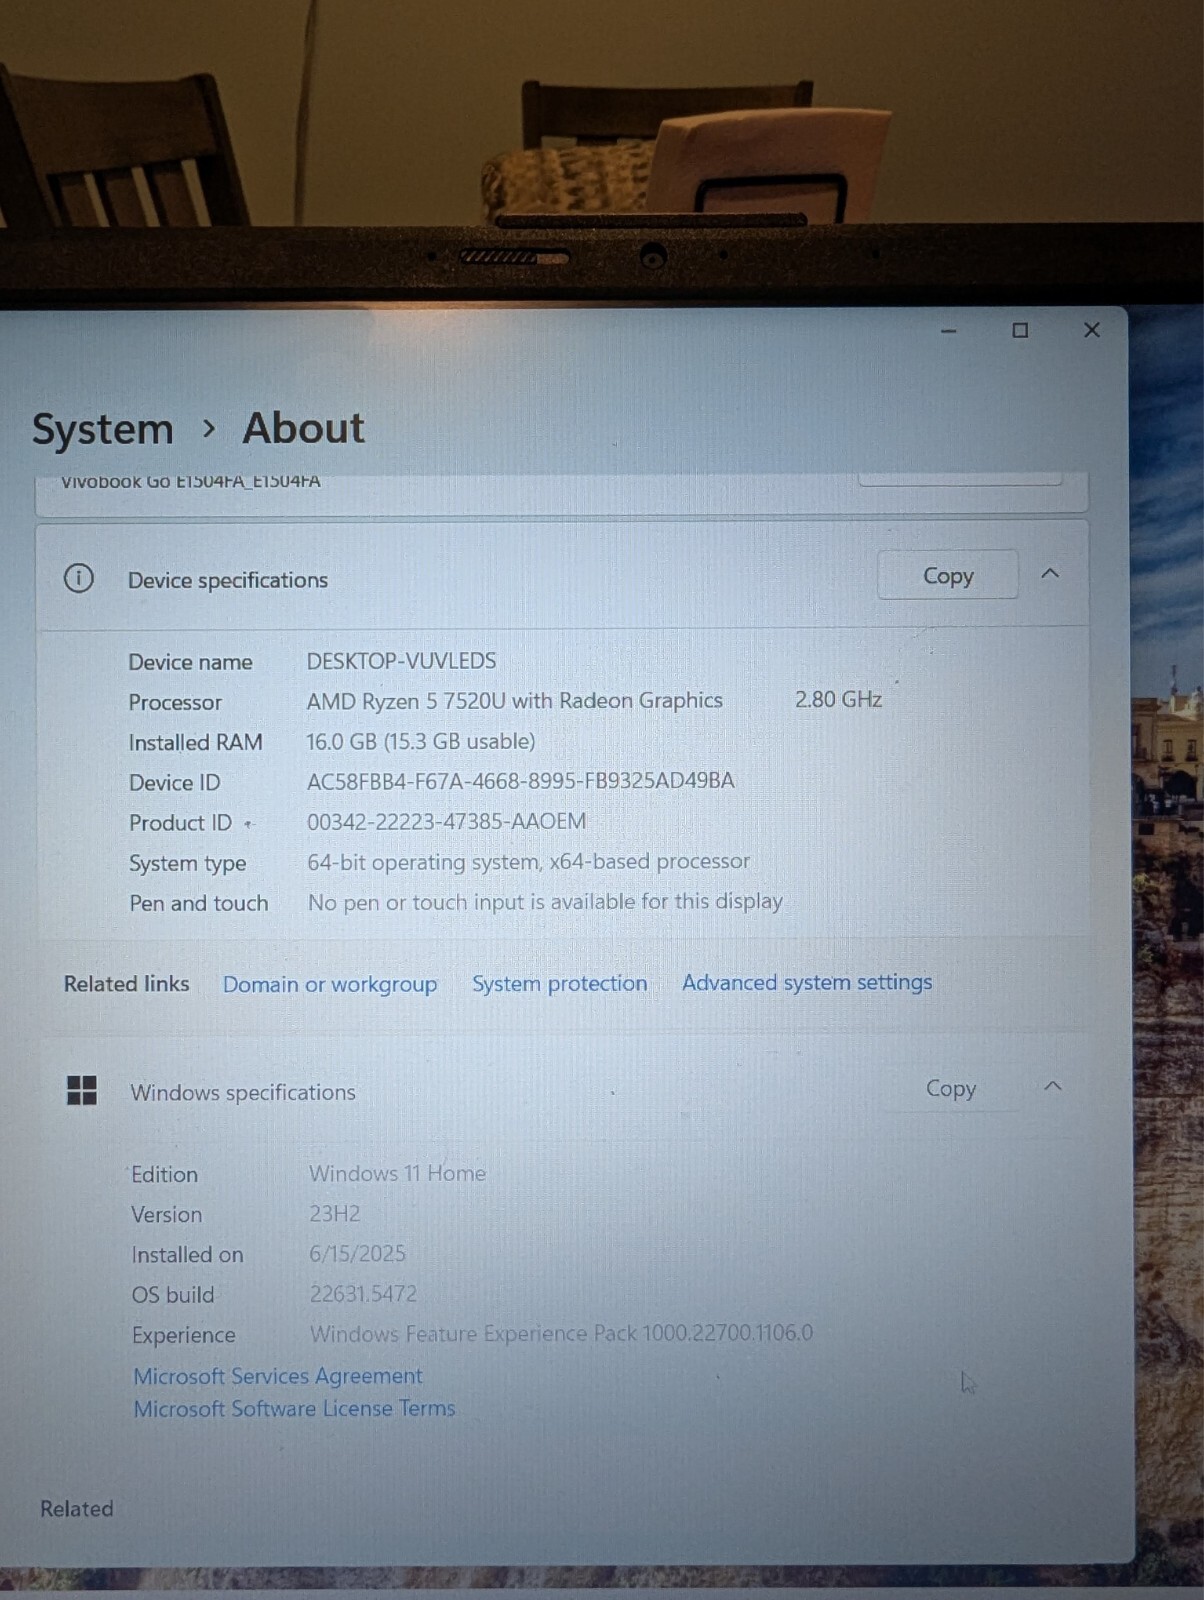The image size is (1204, 1600).
Task: Click the 2.80 GHz value
Action: click(x=838, y=699)
